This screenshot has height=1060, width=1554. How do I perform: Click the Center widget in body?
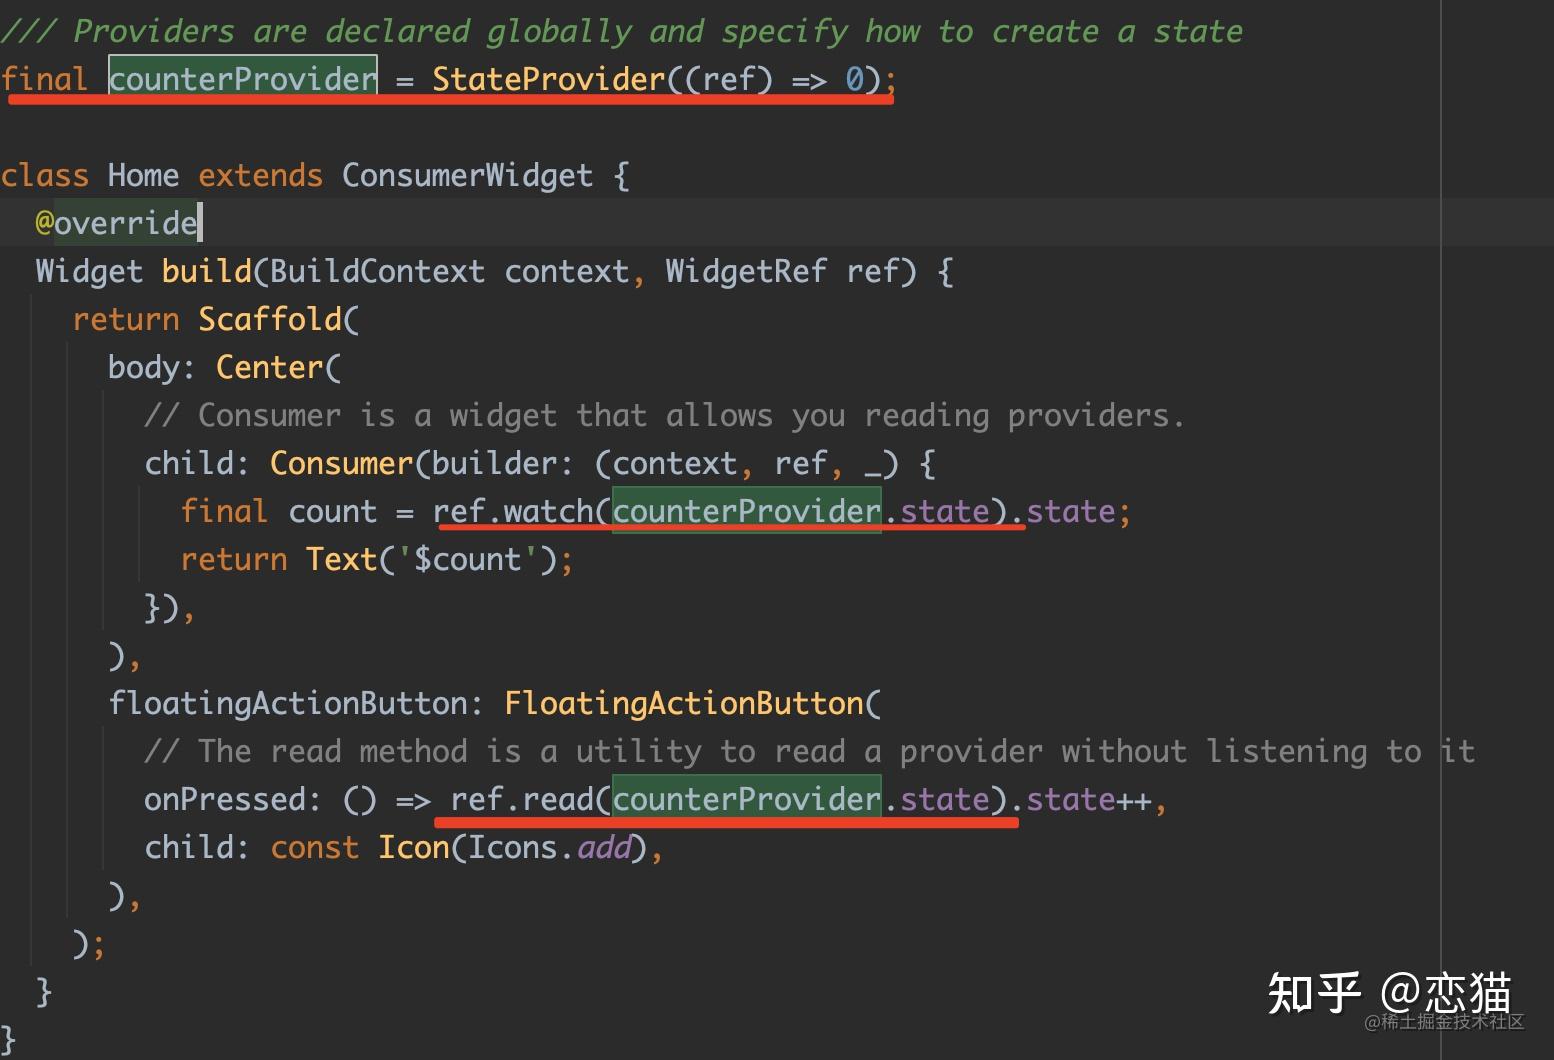269,367
